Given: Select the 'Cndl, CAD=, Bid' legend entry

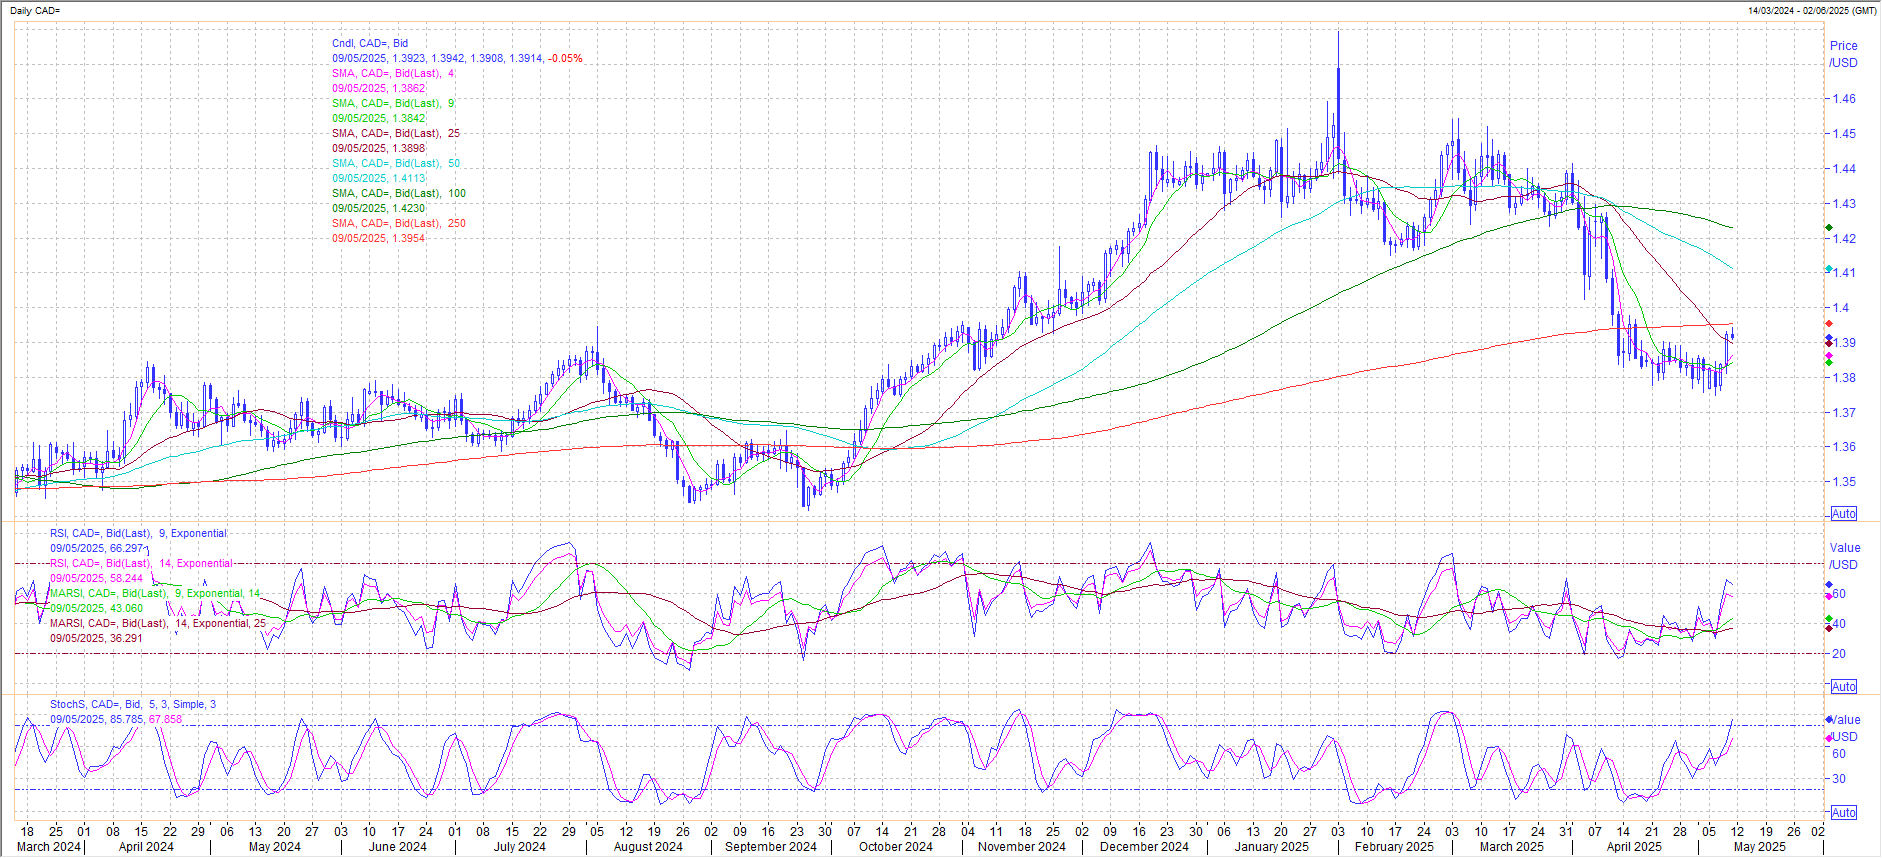Looking at the screenshot, I should point(370,43).
